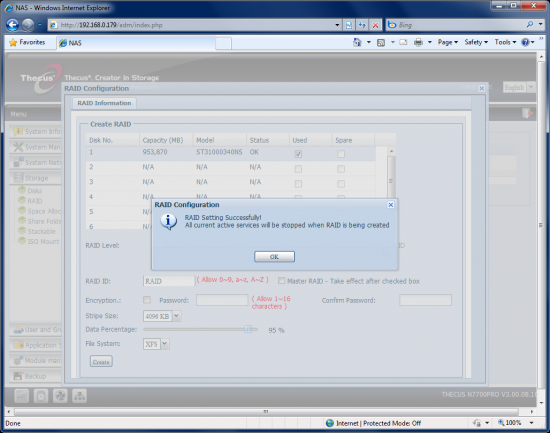Open the Print icon dropdown arrow
Viewport: 550px width, 433px height.
pos(430,42)
